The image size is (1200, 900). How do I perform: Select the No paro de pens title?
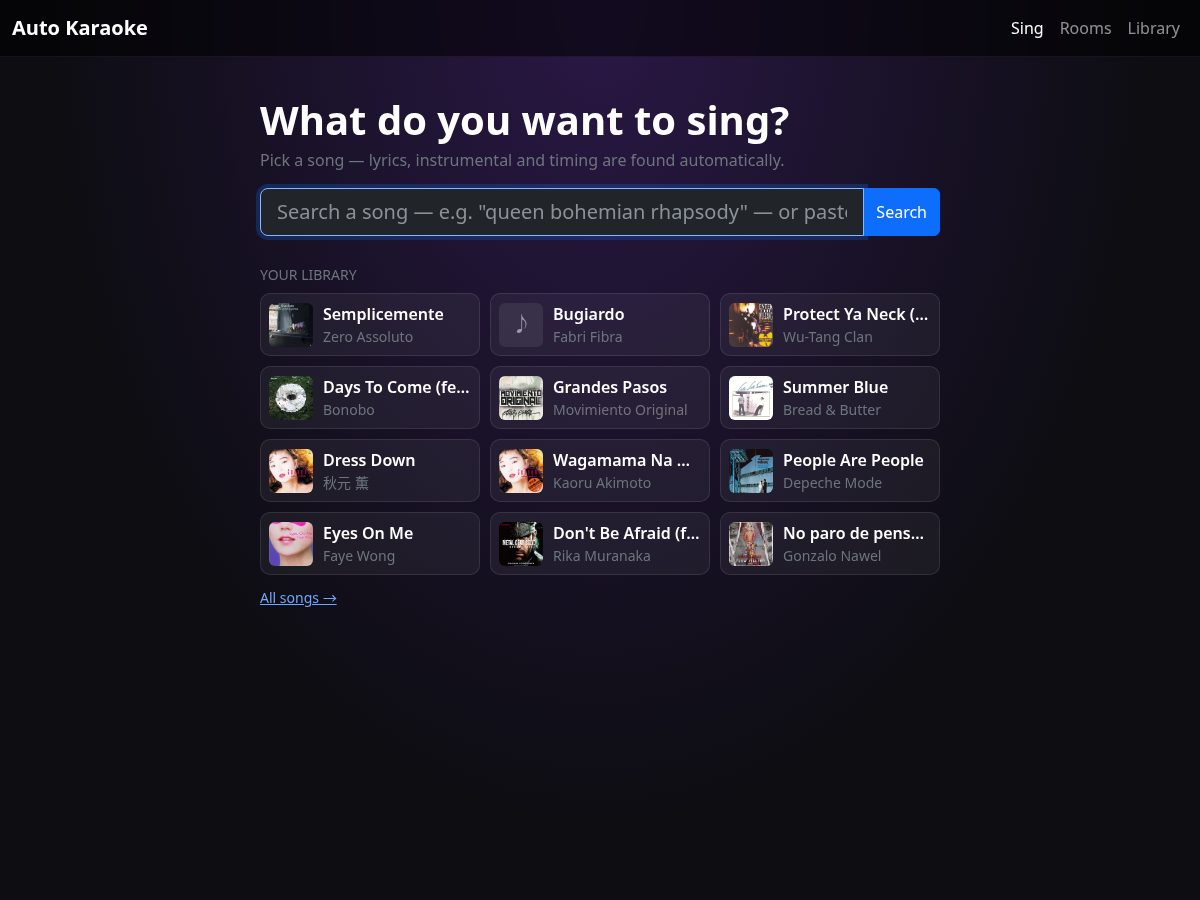[x=854, y=533]
